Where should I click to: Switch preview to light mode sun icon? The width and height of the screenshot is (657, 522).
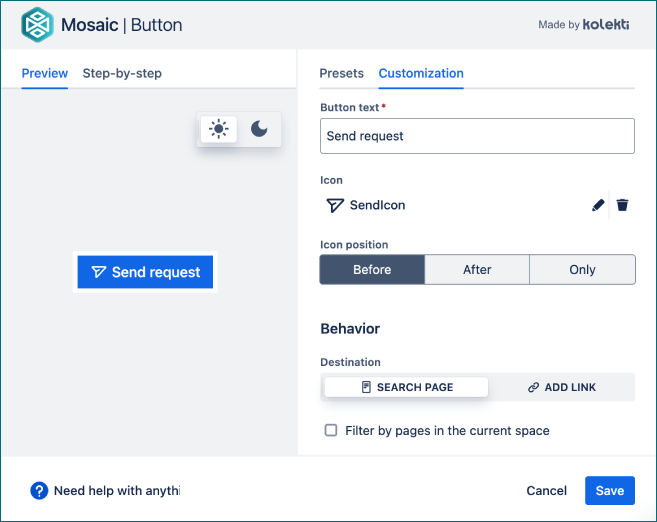click(219, 129)
